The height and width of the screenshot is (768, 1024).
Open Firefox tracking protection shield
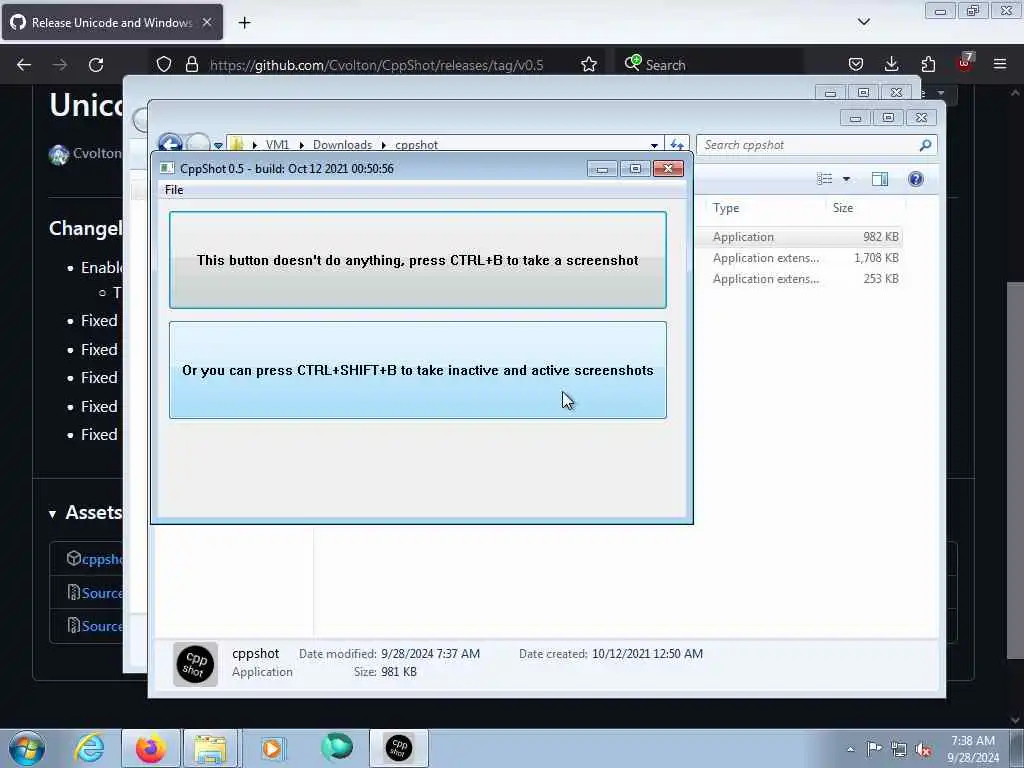point(164,64)
